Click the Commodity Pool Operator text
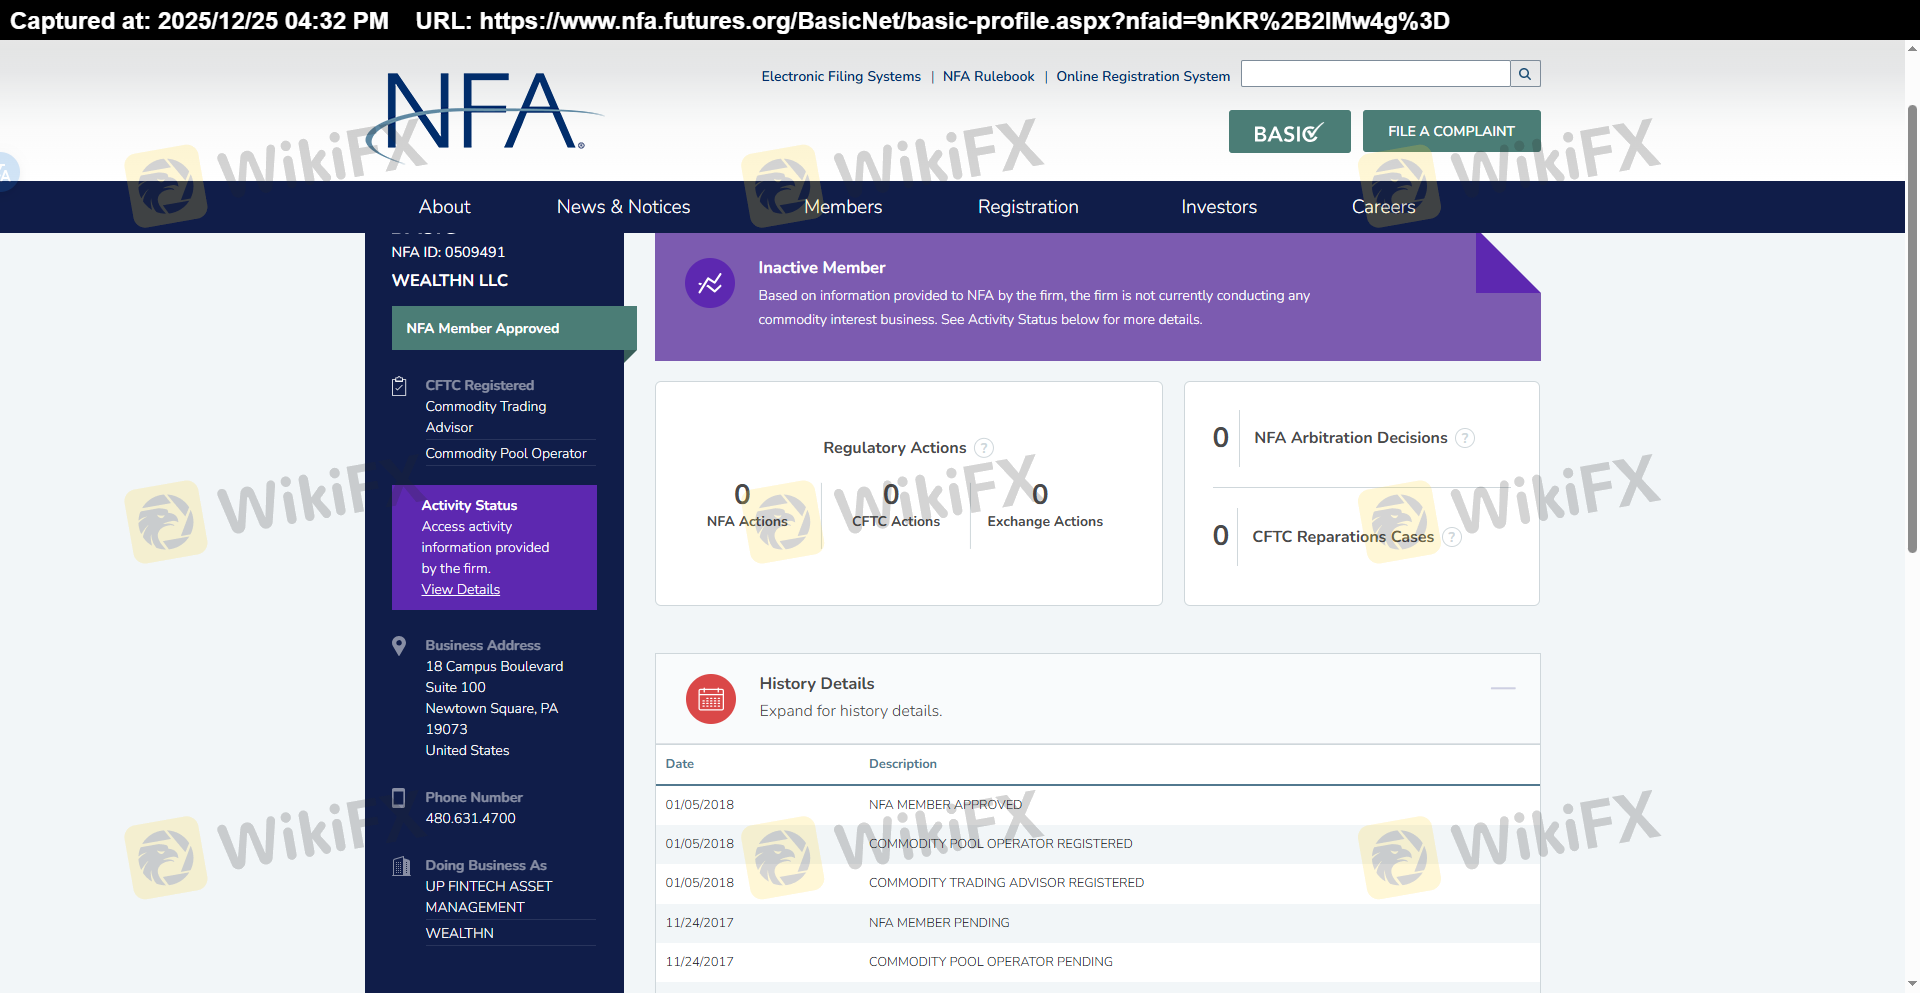Viewport: 1920px width, 993px height. coord(505,454)
